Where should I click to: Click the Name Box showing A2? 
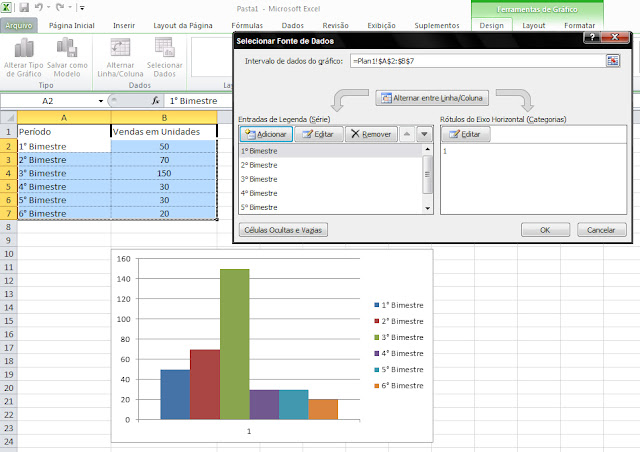click(48, 101)
